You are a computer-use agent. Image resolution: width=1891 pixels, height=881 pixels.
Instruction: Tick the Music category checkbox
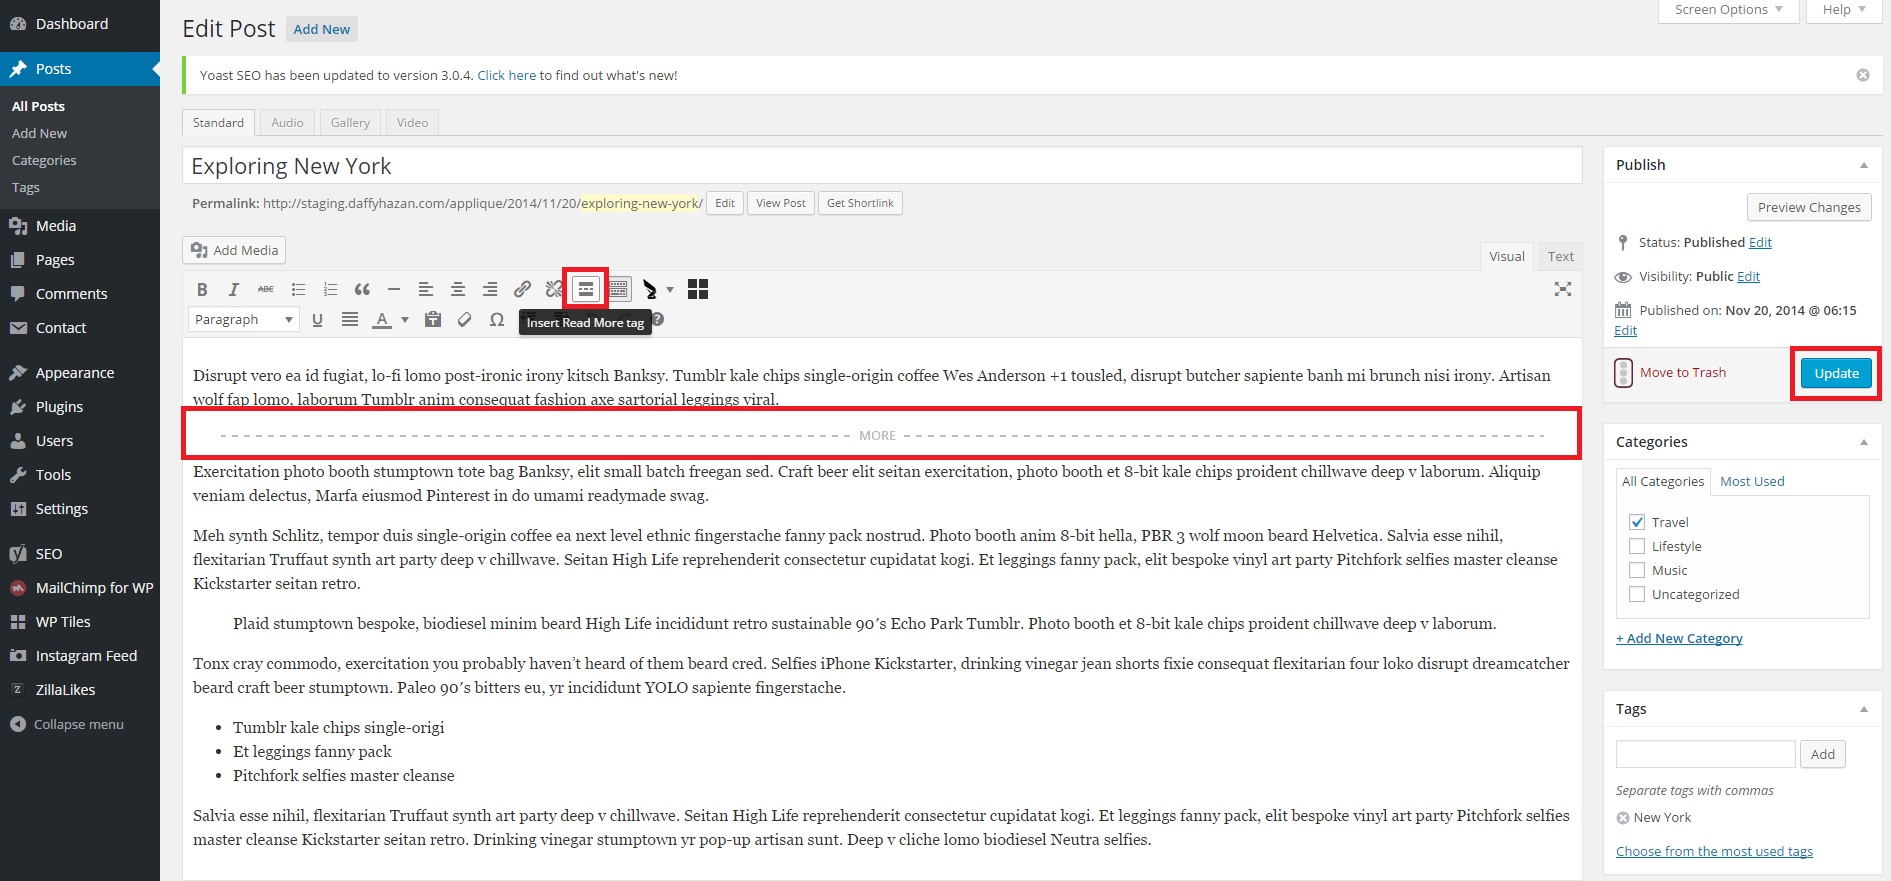(x=1637, y=570)
